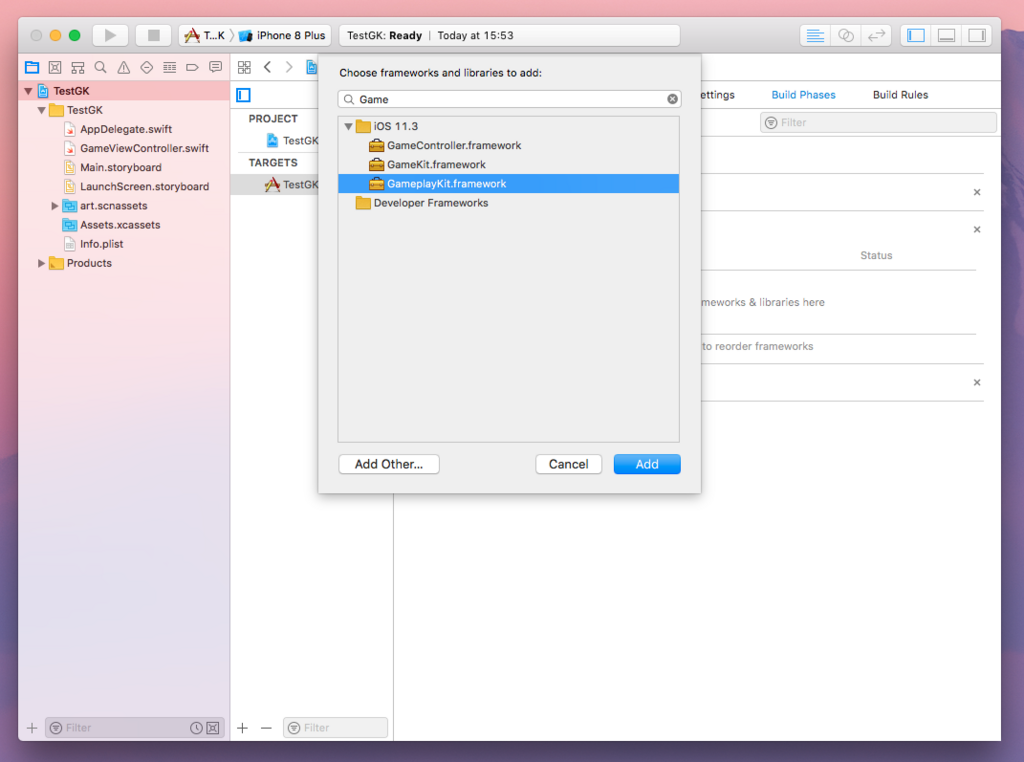Viewport: 1024px width, 762px height.
Task: Collapse the TestGK project root
Action: [x=28, y=91]
